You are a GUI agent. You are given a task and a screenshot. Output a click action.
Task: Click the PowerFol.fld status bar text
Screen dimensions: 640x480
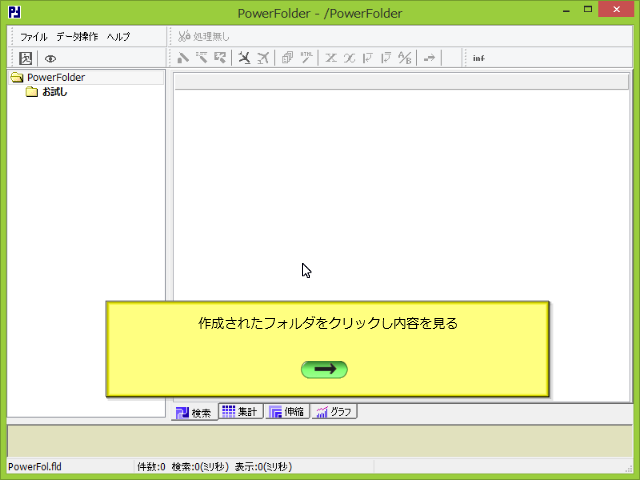(x=35, y=467)
